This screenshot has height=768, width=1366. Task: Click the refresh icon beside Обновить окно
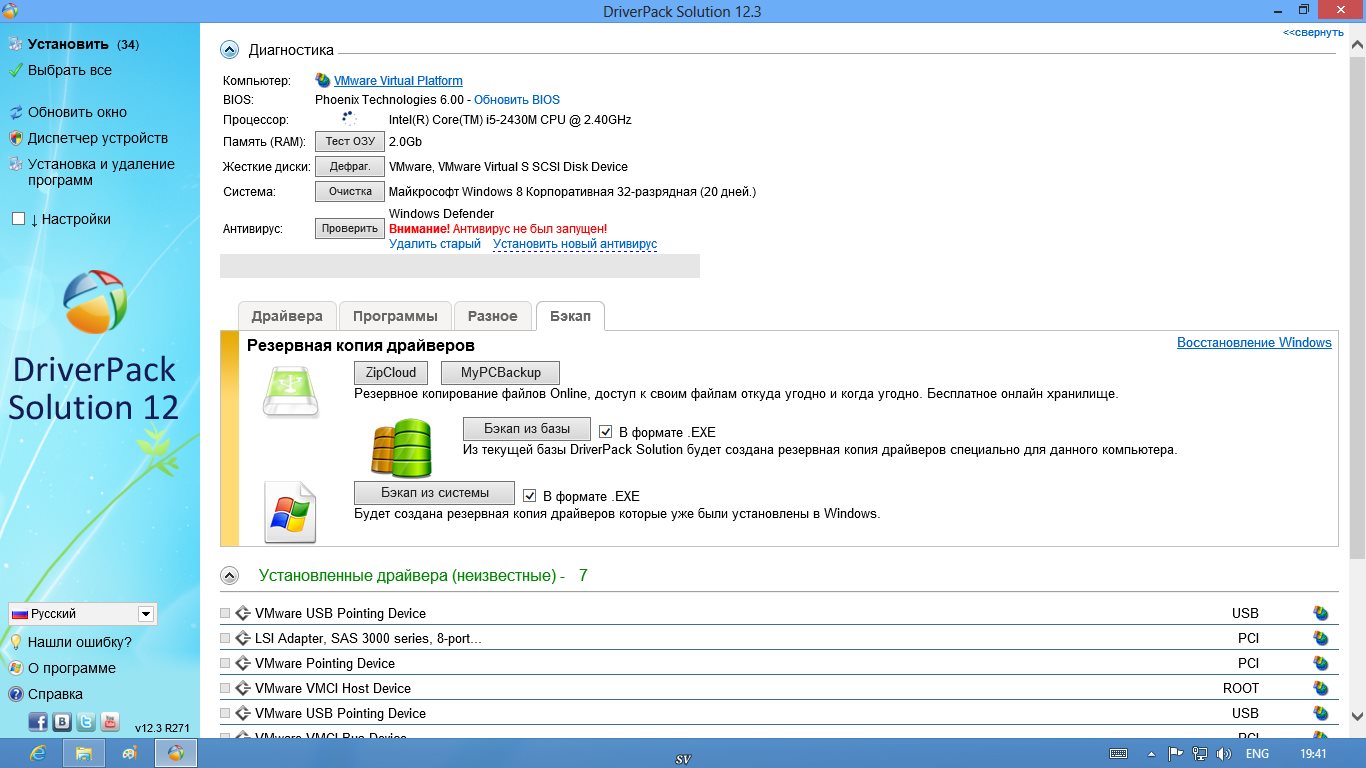(x=15, y=113)
